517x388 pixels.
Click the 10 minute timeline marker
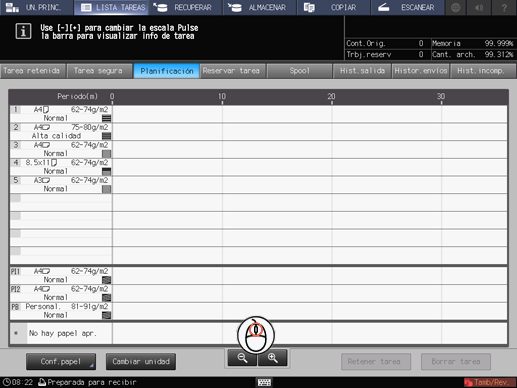tap(222, 97)
